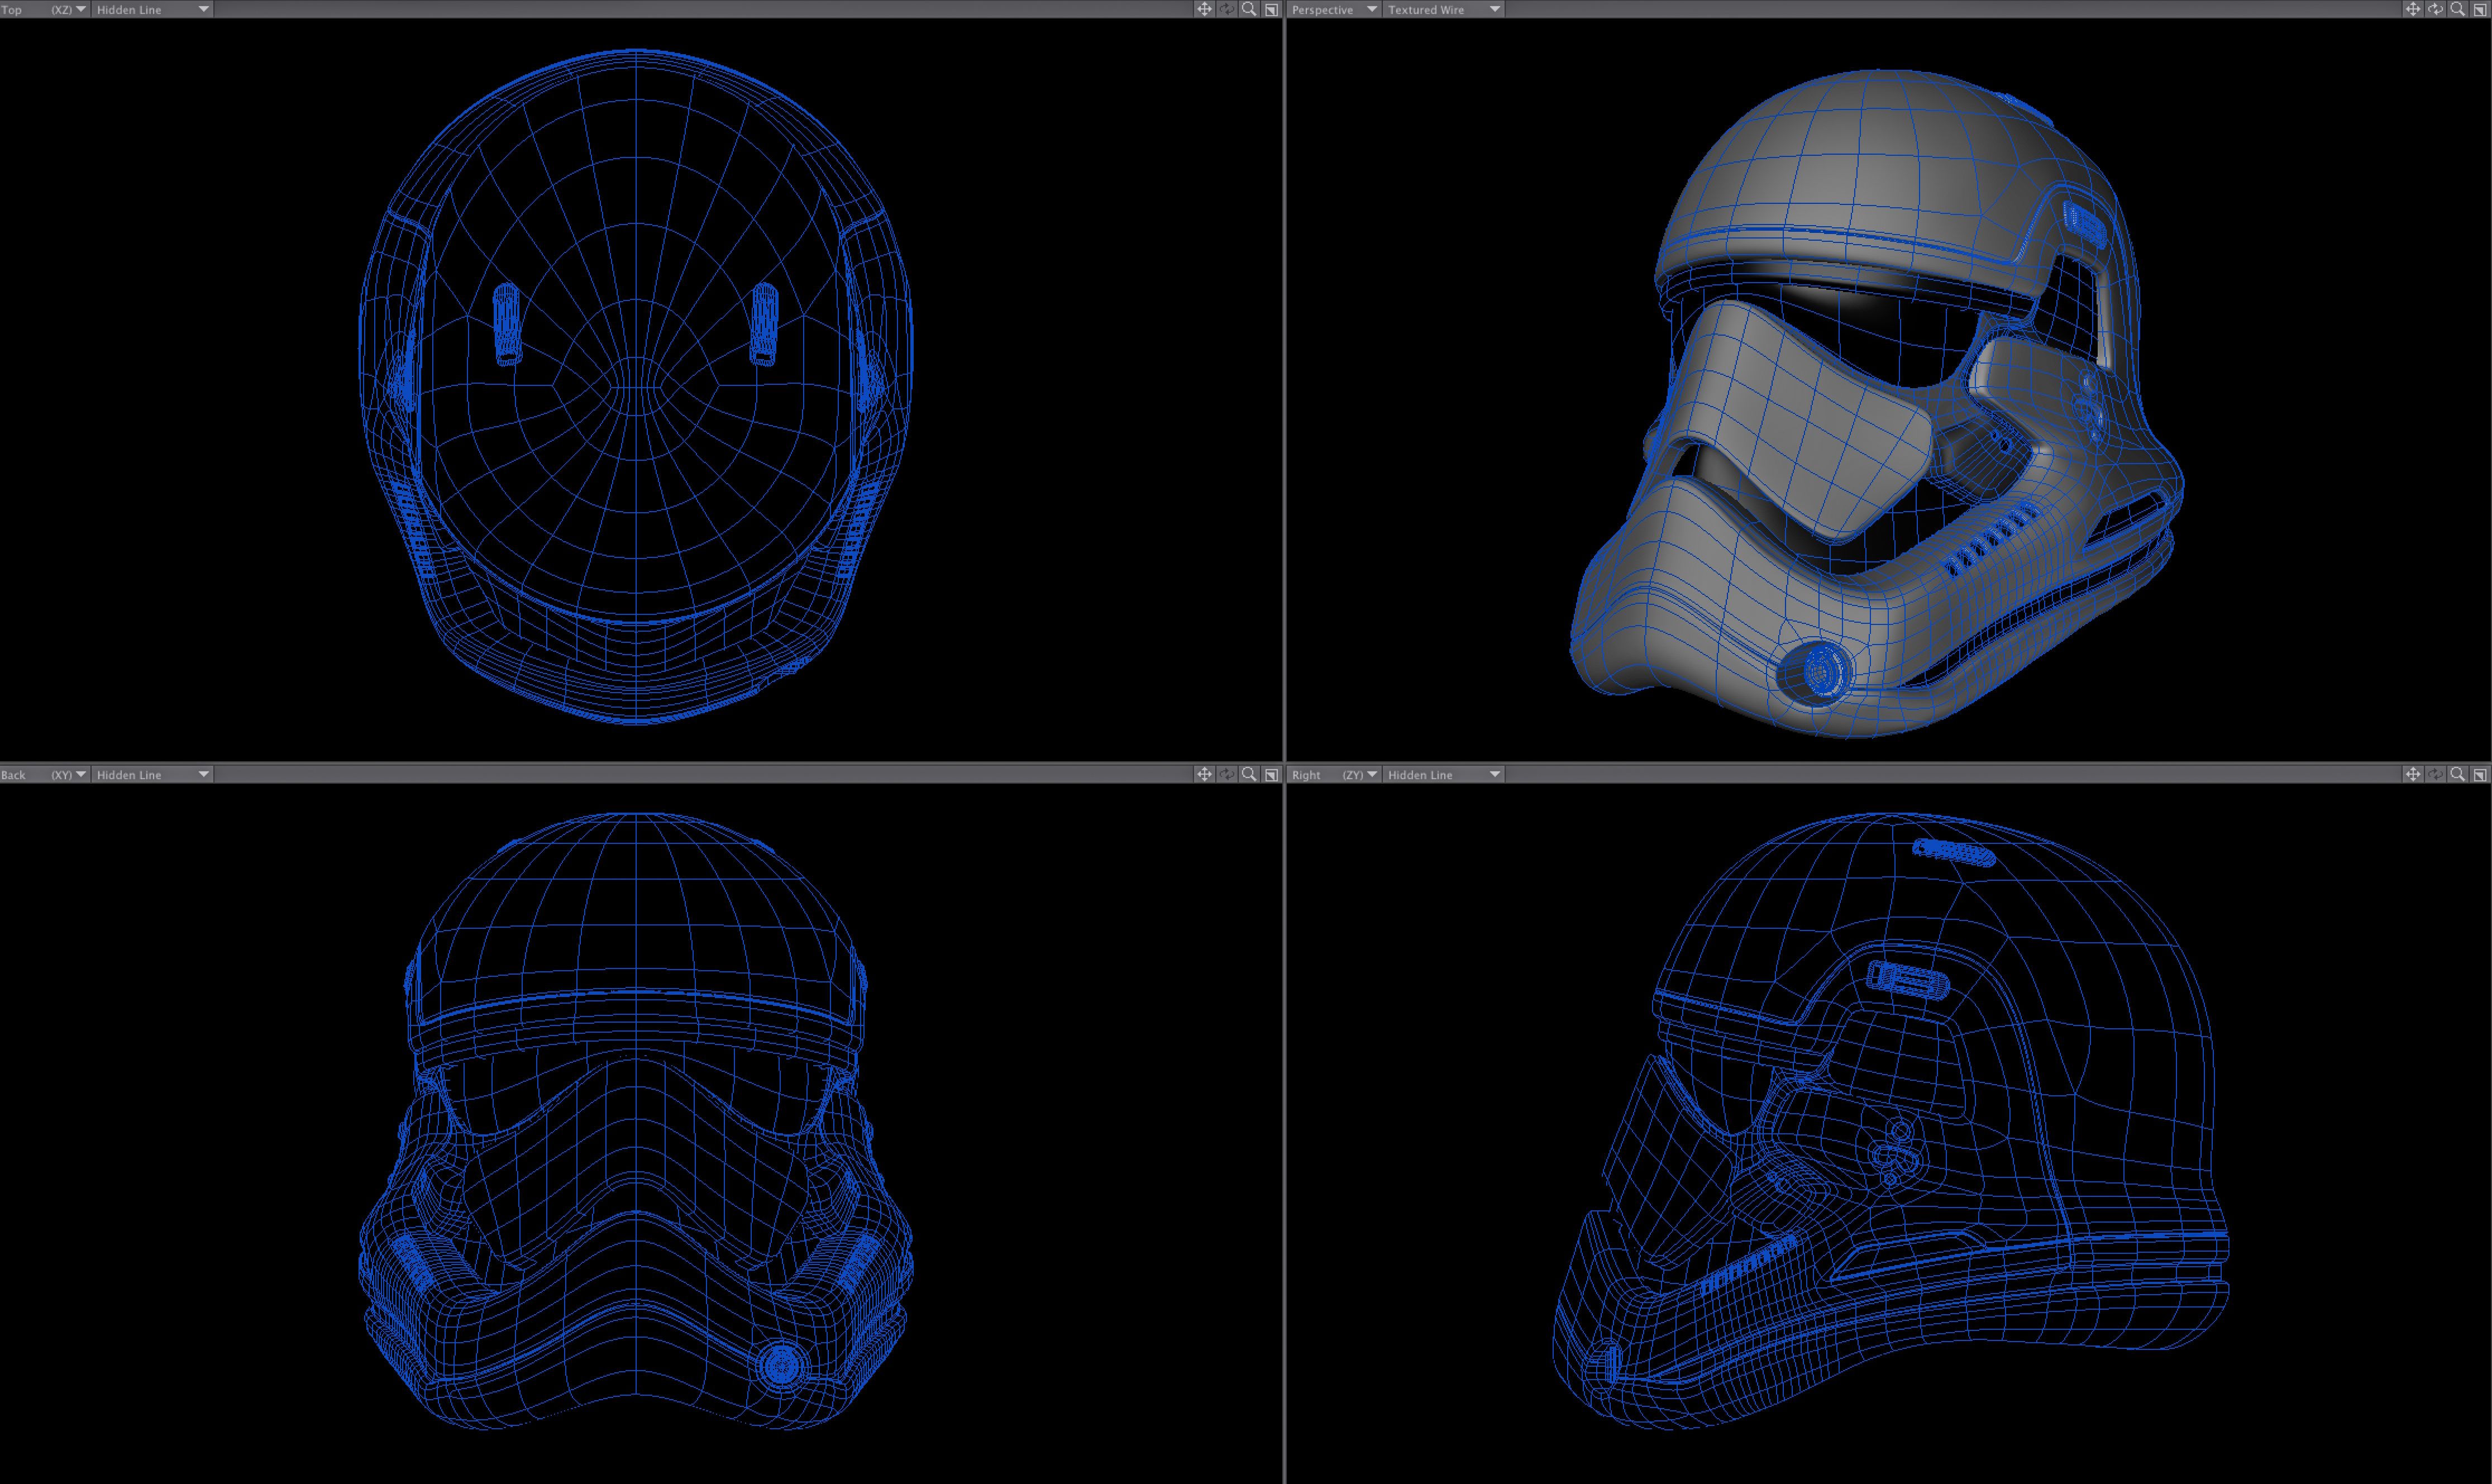
Task: Click the rotate icon in the Perspective viewport
Action: coord(2436,9)
